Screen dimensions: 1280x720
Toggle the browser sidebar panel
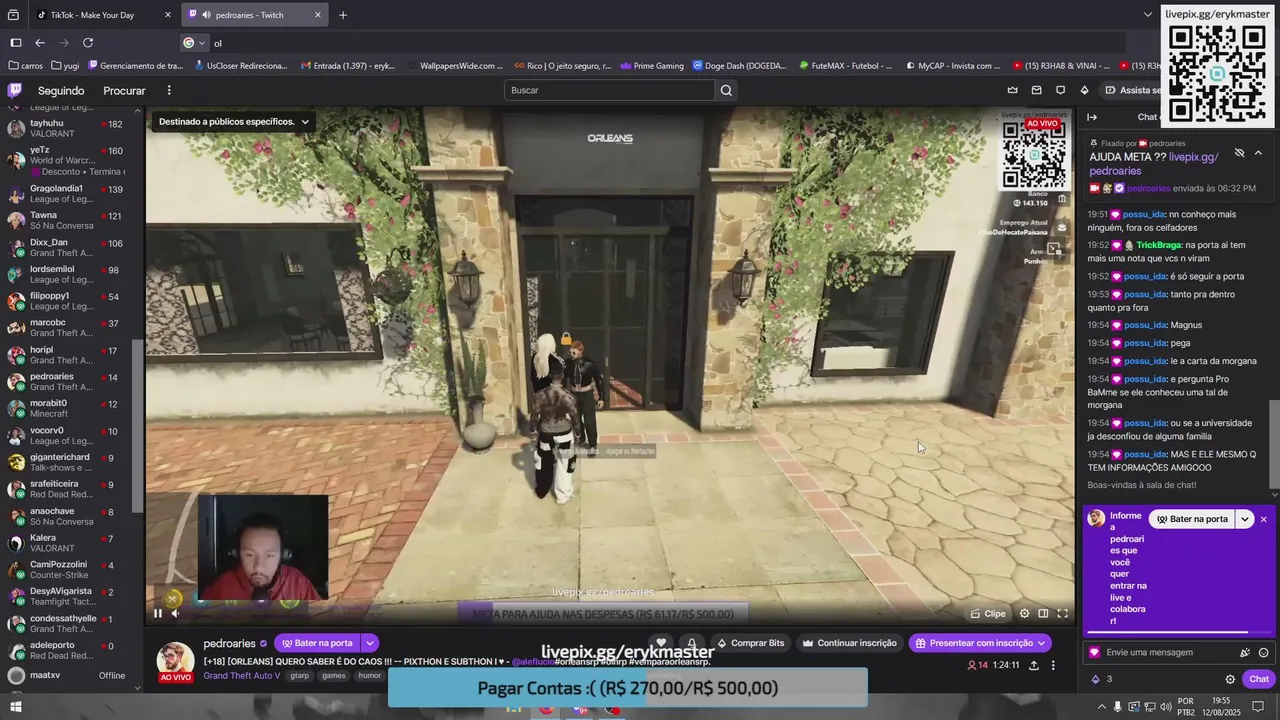pos(16,43)
